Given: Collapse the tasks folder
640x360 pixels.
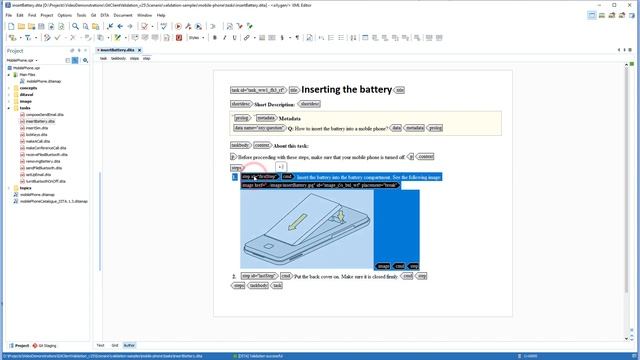Looking at the screenshot, I should tap(9, 108).
